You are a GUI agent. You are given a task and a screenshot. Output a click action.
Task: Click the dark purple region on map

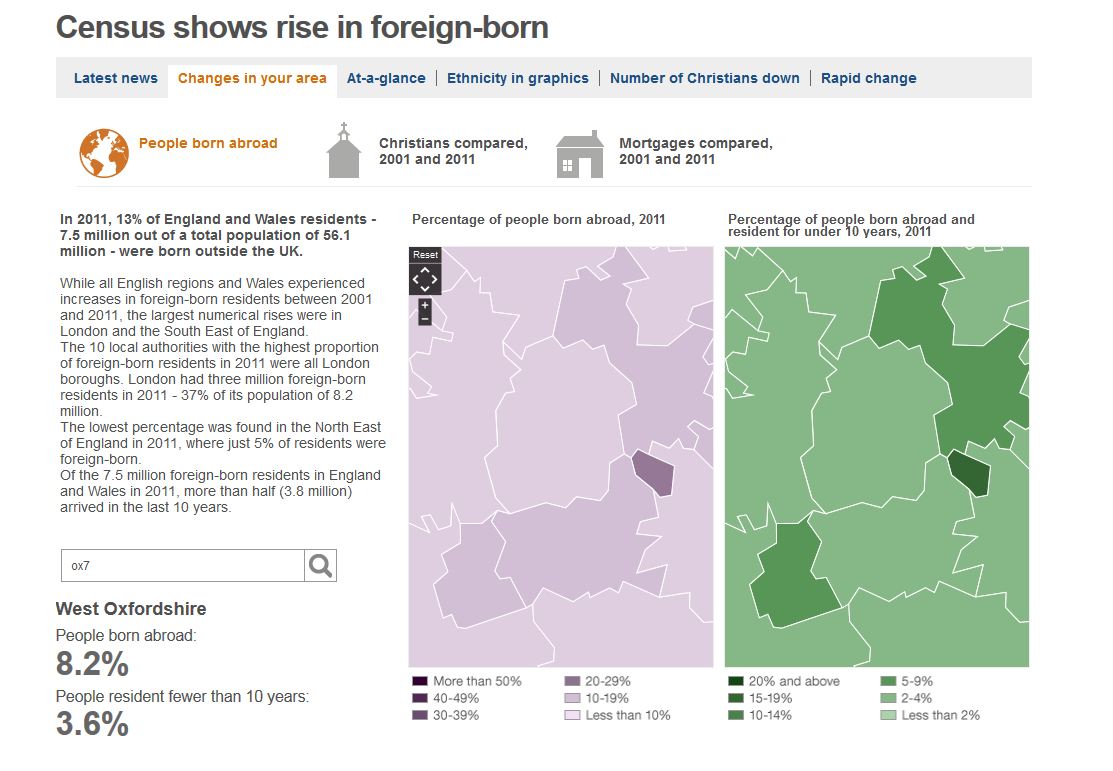[654, 473]
